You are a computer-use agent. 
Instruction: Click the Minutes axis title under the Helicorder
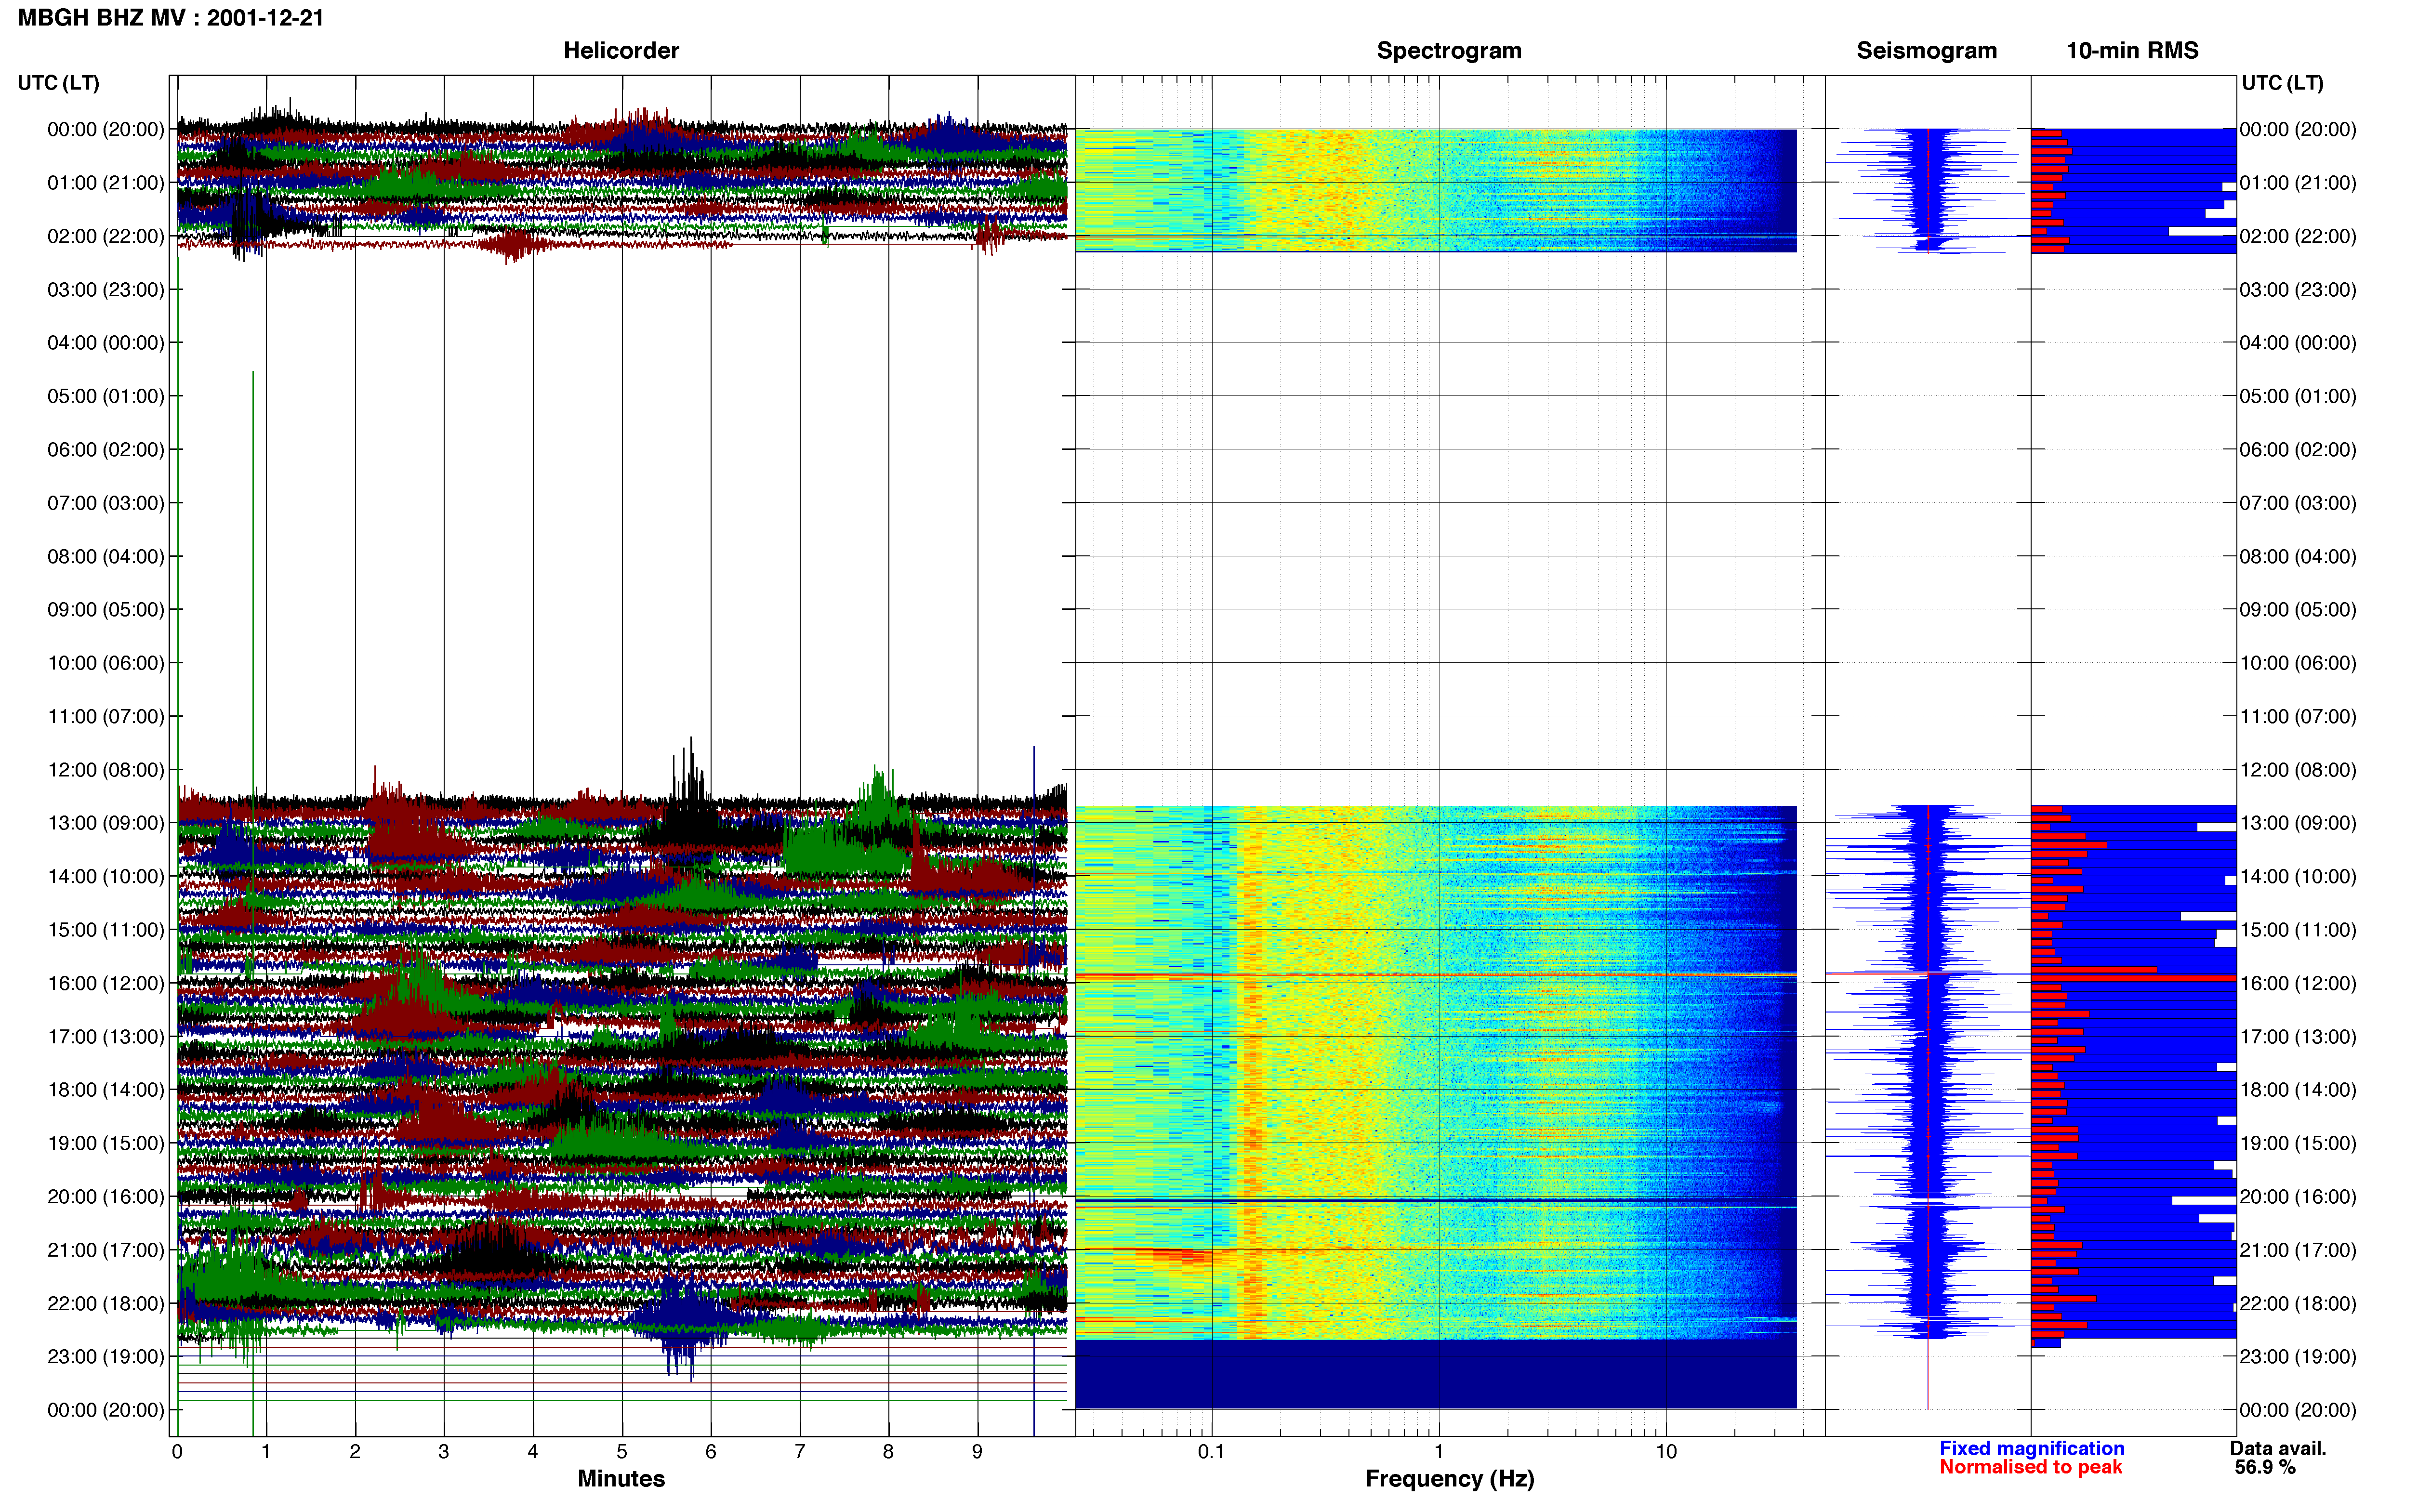(621, 1479)
